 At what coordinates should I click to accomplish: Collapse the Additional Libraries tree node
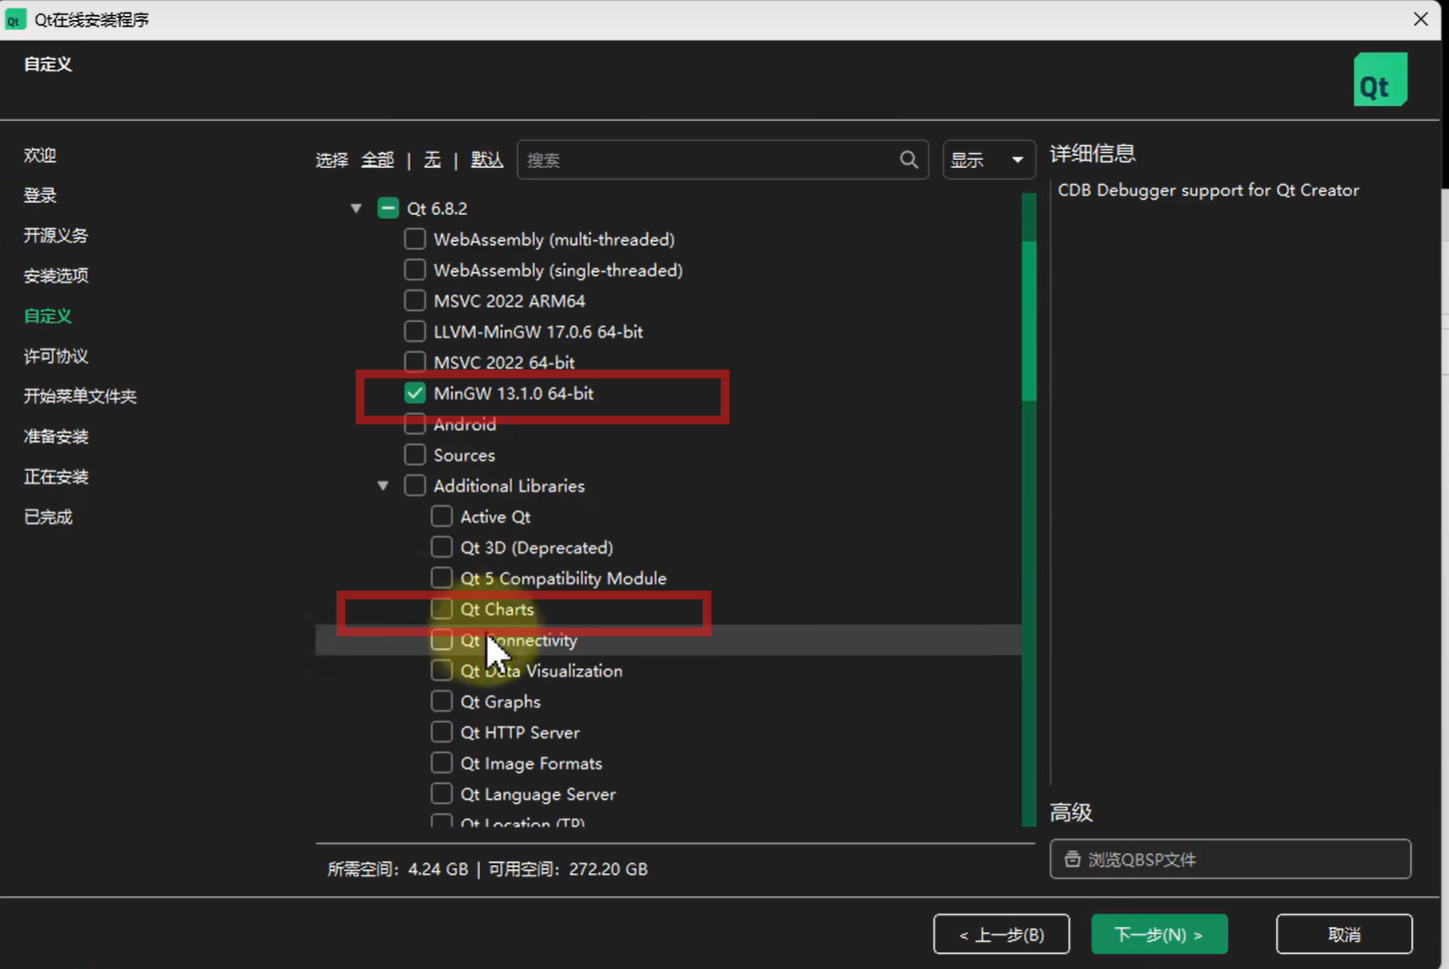click(x=383, y=486)
